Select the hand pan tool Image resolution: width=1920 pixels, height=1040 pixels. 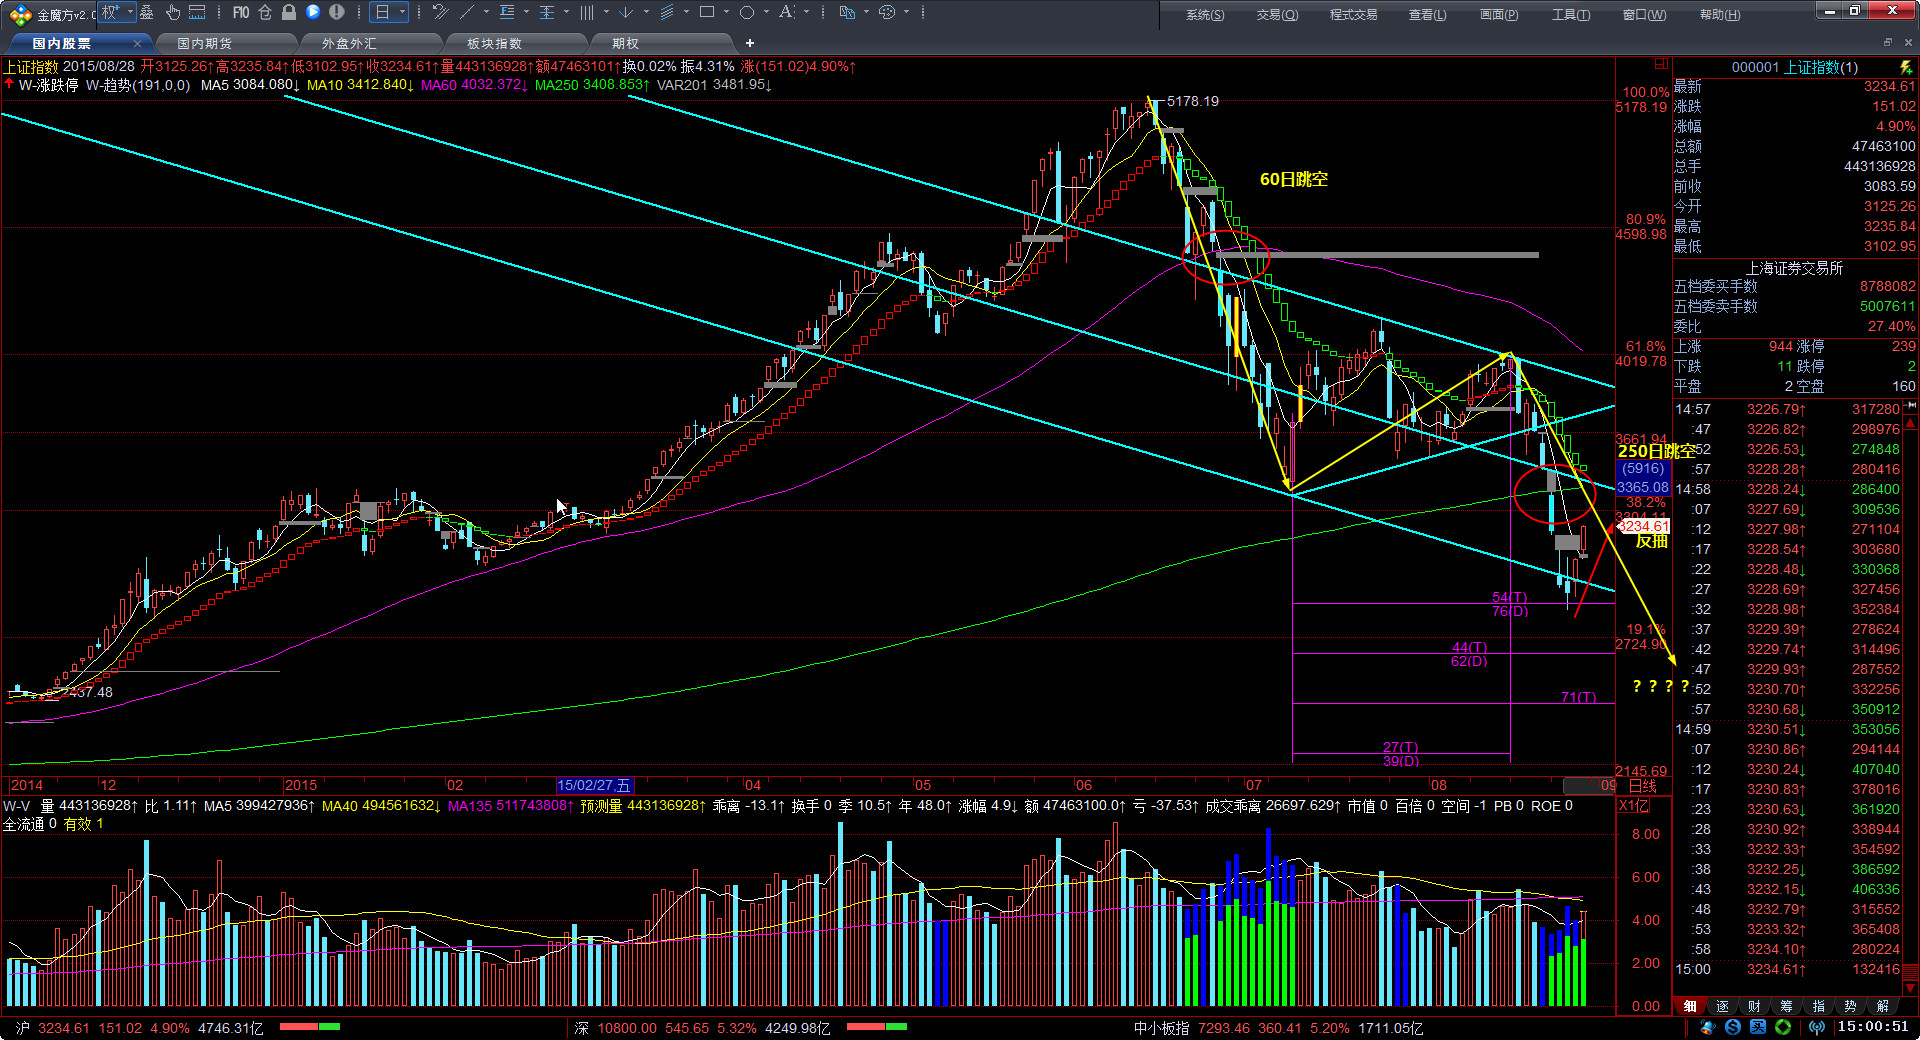click(173, 13)
